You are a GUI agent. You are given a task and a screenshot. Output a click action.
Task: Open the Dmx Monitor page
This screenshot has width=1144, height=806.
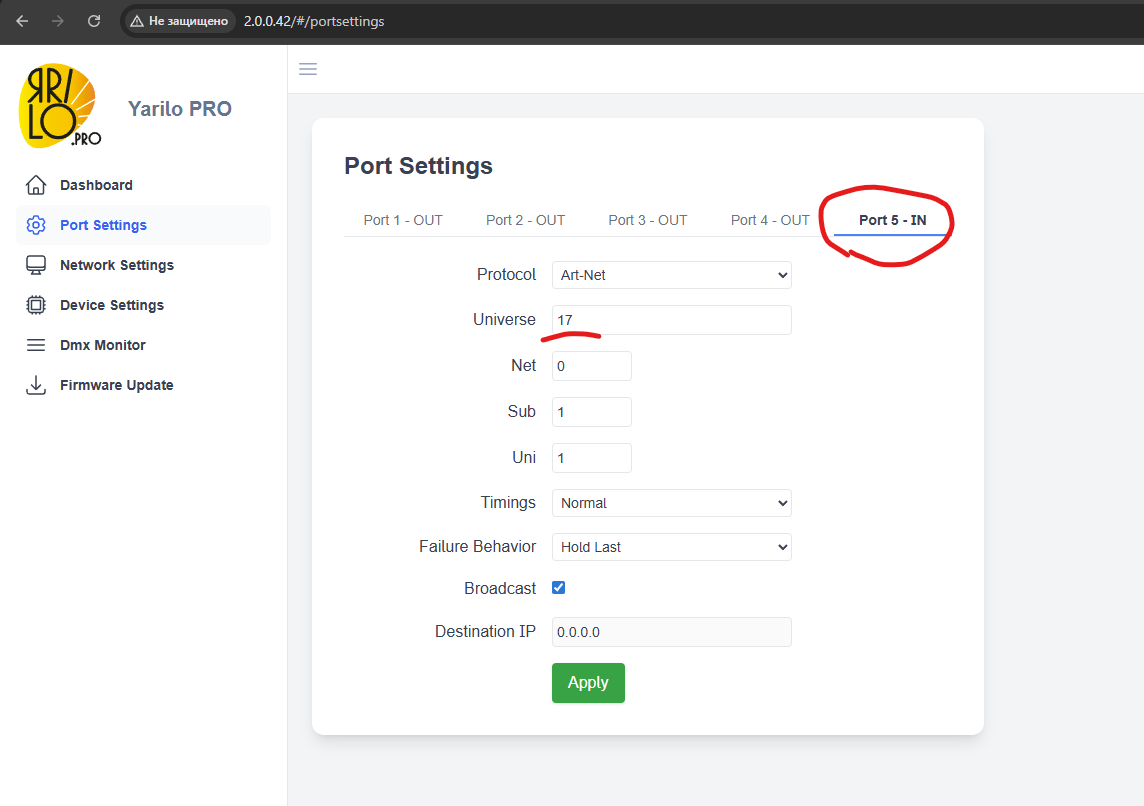click(103, 345)
